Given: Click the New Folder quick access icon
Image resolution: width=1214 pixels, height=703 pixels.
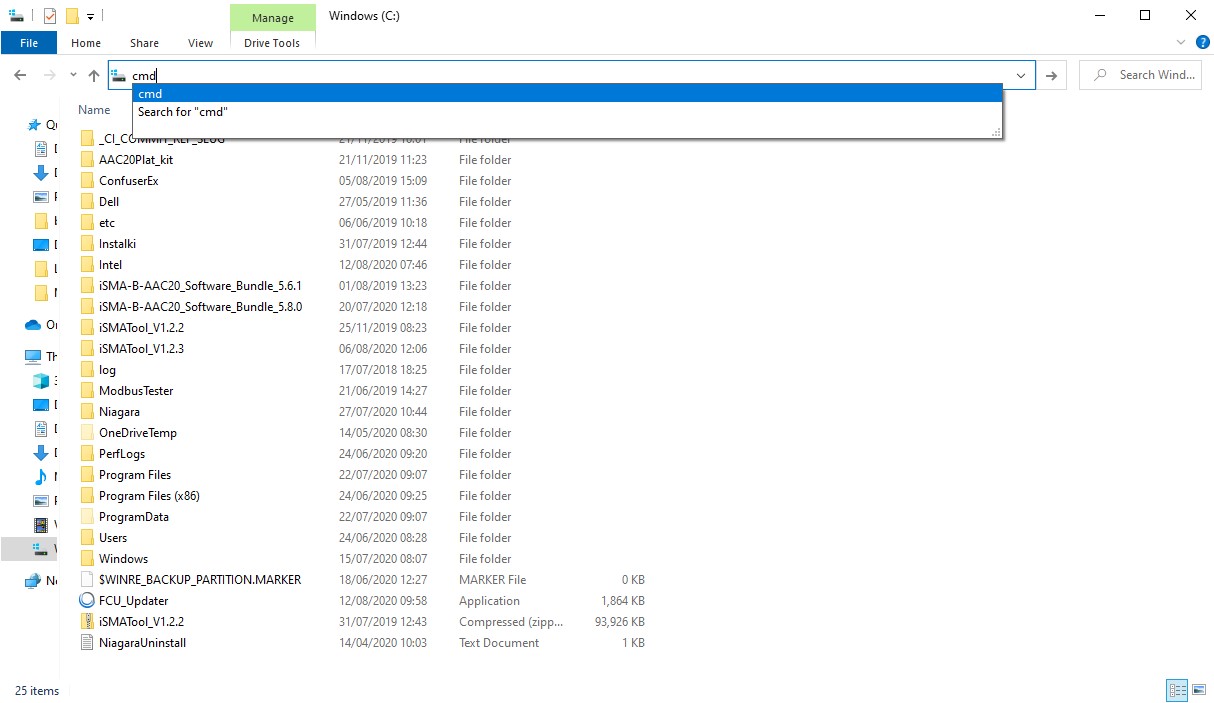Looking at the screenshot, I should (72, 16).
